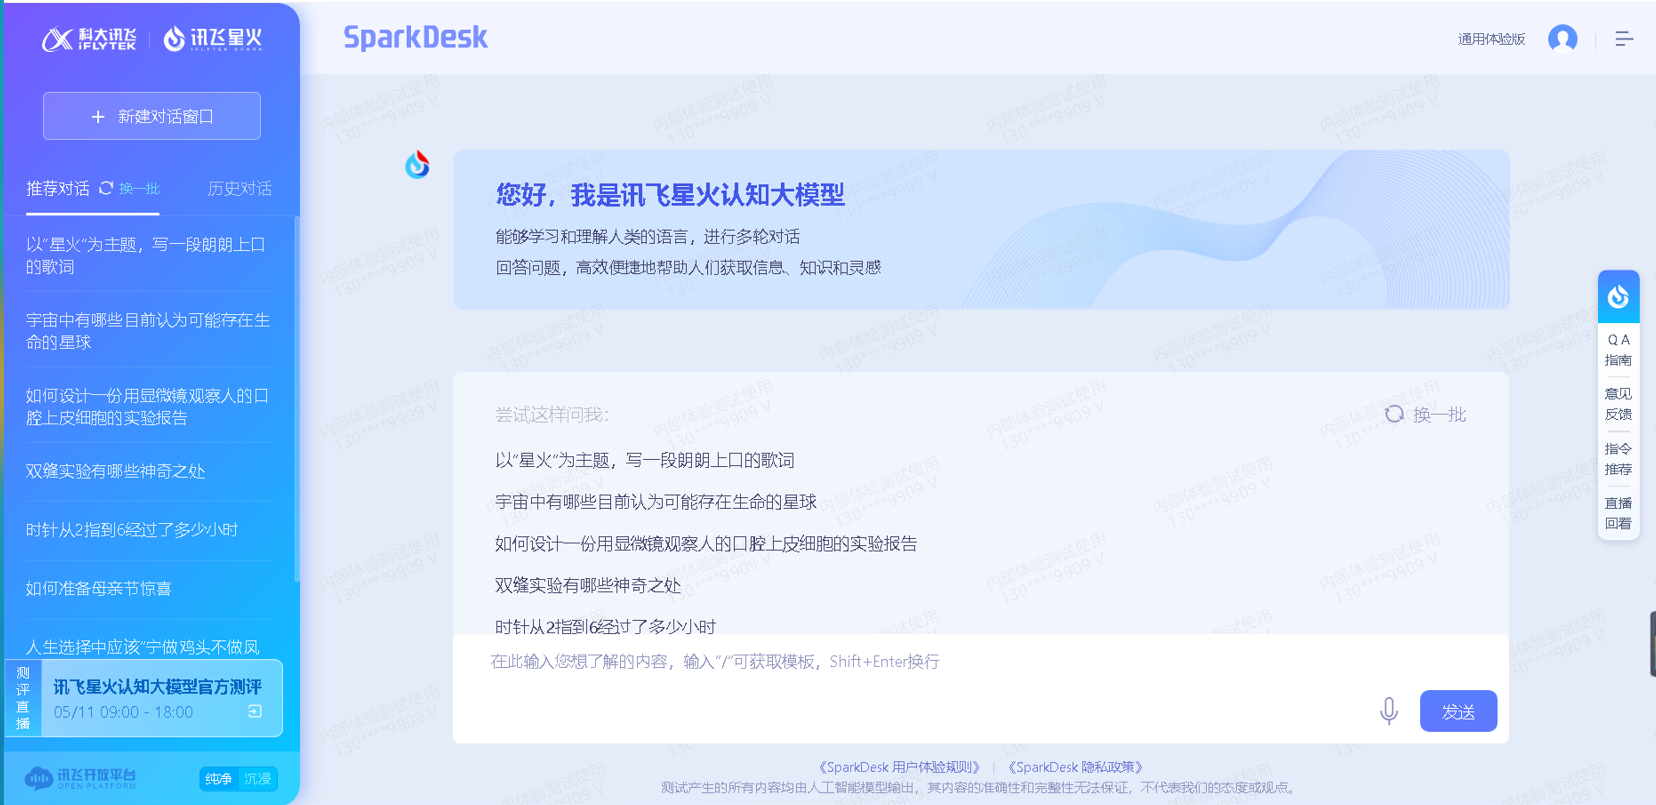
Task: Ask suggested 时针从2指到6 question in main panel
Action: point(606,627)
